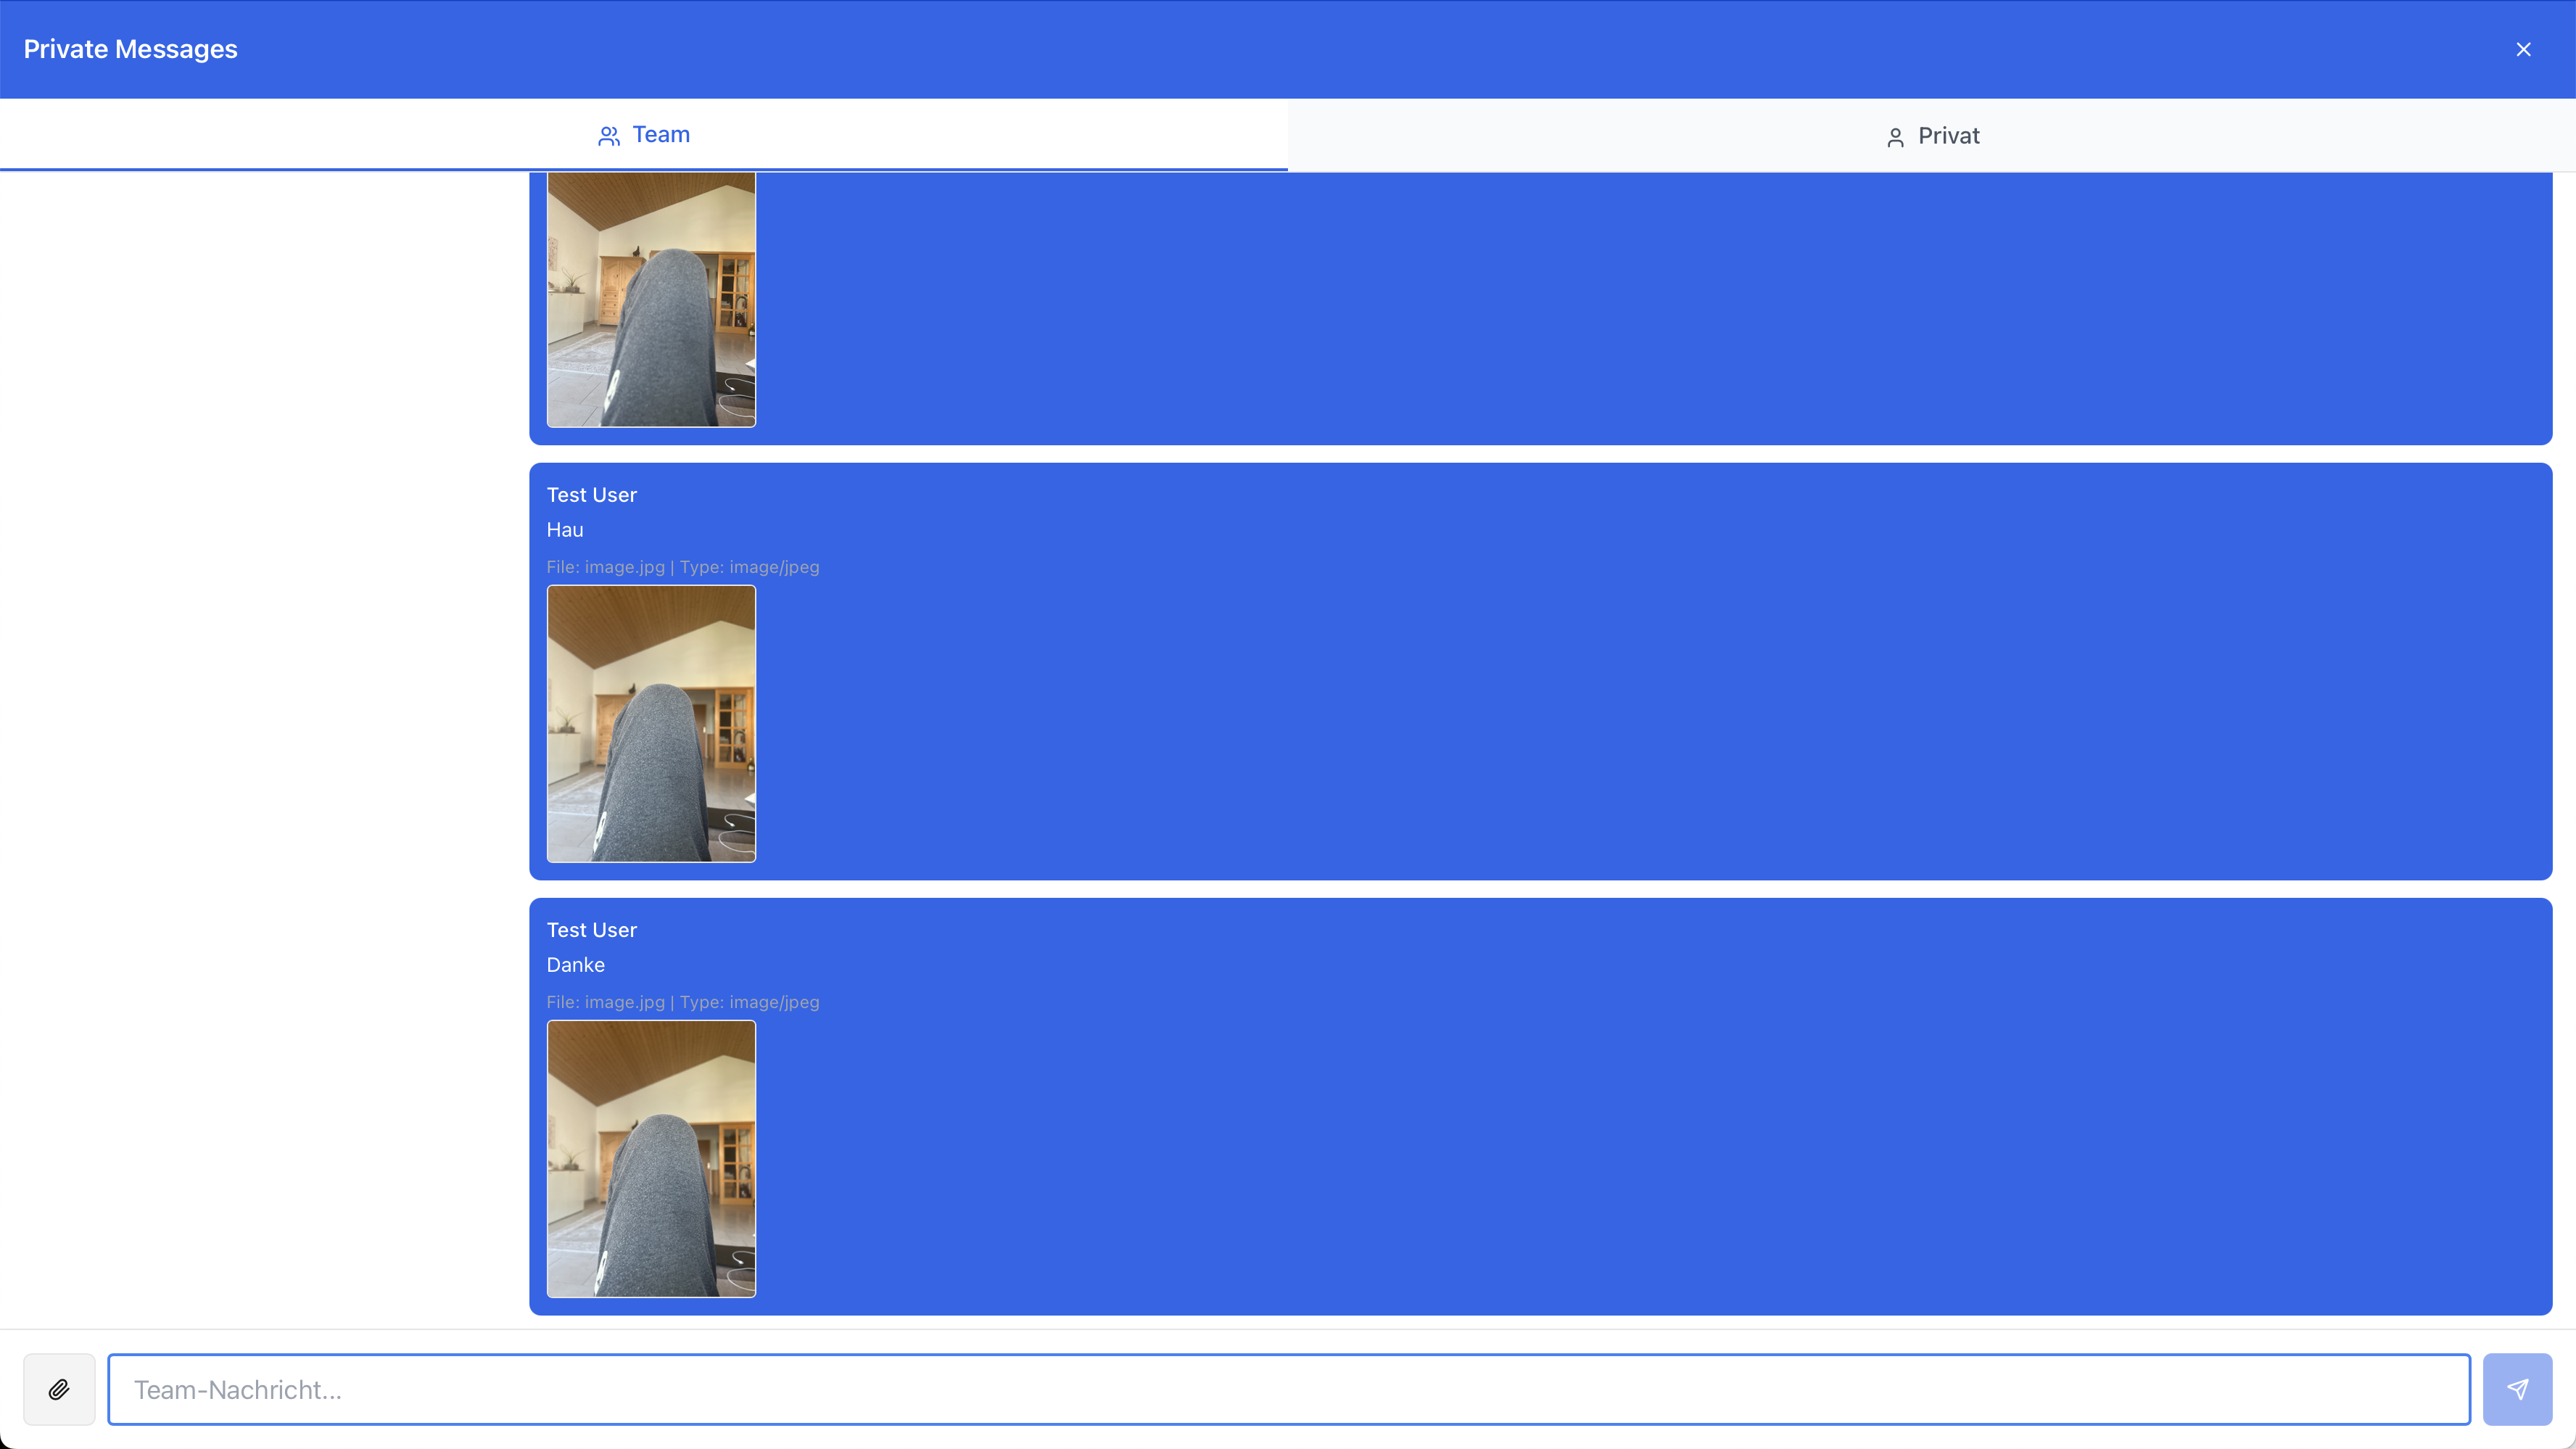Screen dimensions: 2576x1449
Task: Click the file info line under Danke
Action: tap(682, 1002)
